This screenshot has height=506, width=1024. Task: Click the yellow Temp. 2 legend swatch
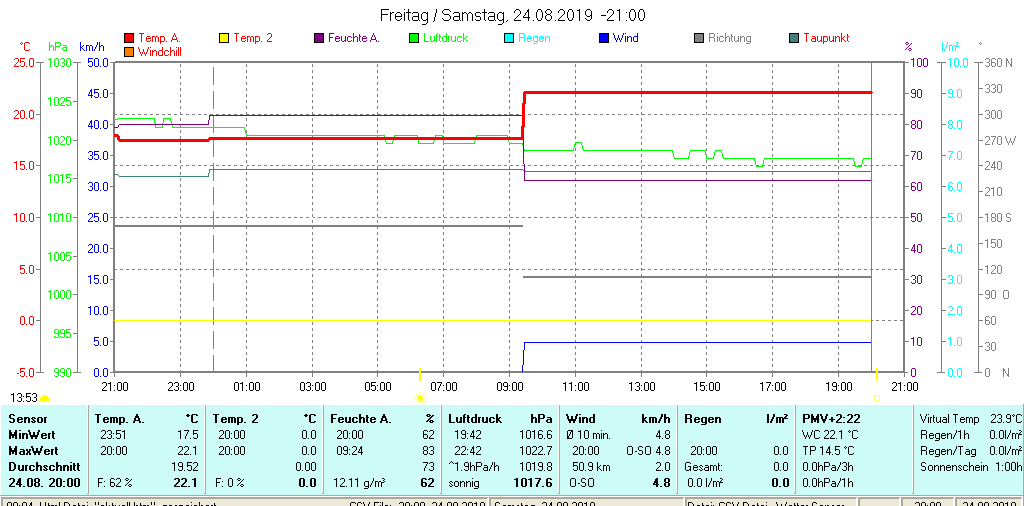pyautogui.click(x=224, y=38)
